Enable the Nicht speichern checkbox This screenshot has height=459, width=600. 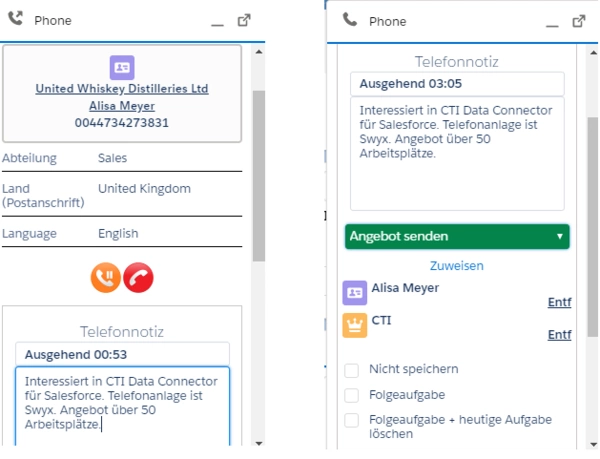[x=352, y=370]
